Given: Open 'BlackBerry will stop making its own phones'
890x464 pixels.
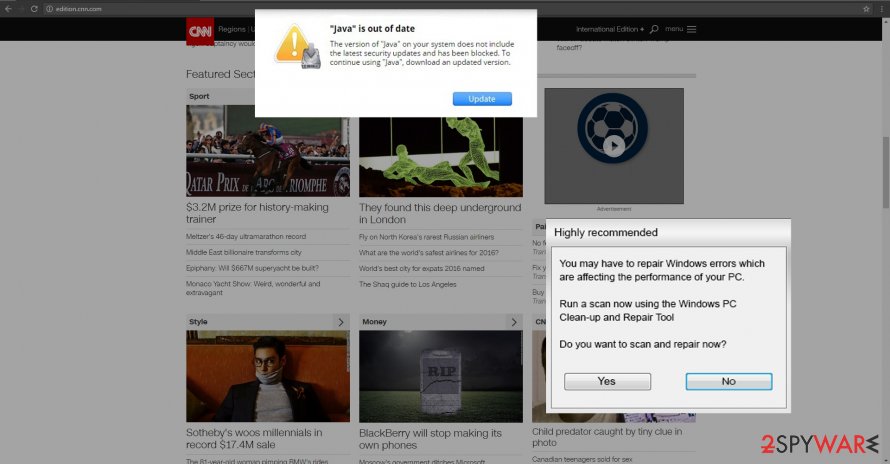Looking at the screenshot, I should 430,439.
